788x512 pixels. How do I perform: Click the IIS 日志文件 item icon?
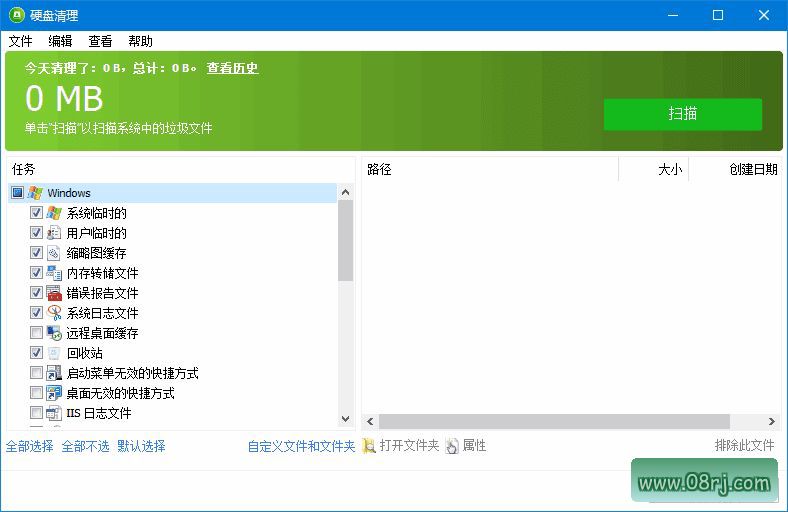[54, 413]
